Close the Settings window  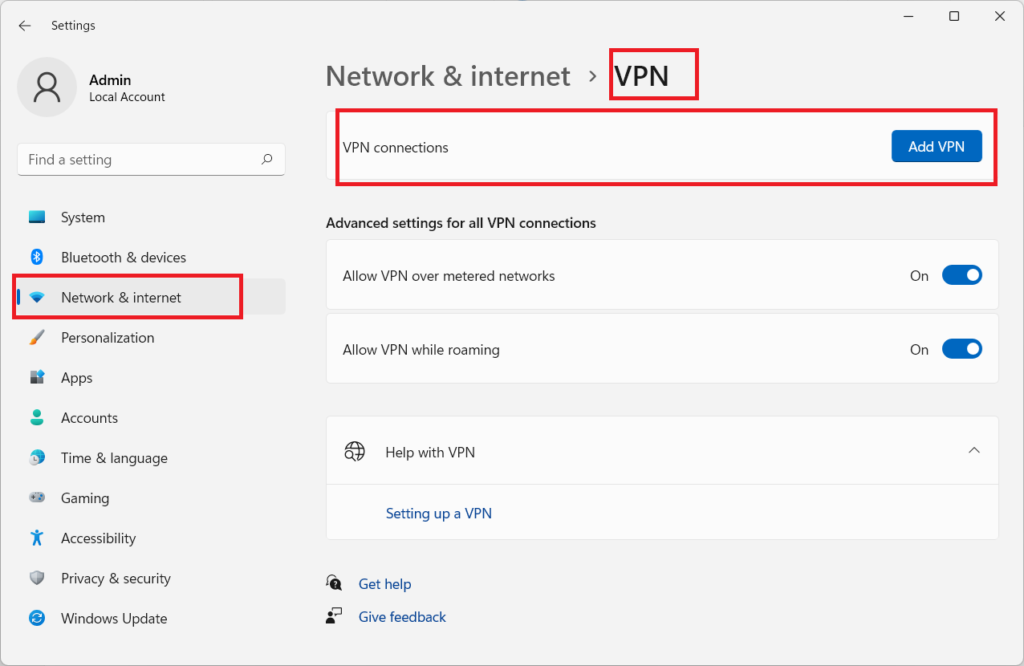point(1000,16)
